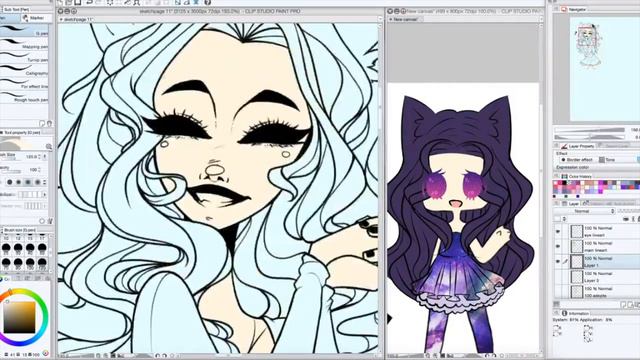Click the pen icon on Layer 1

[566, 261]
